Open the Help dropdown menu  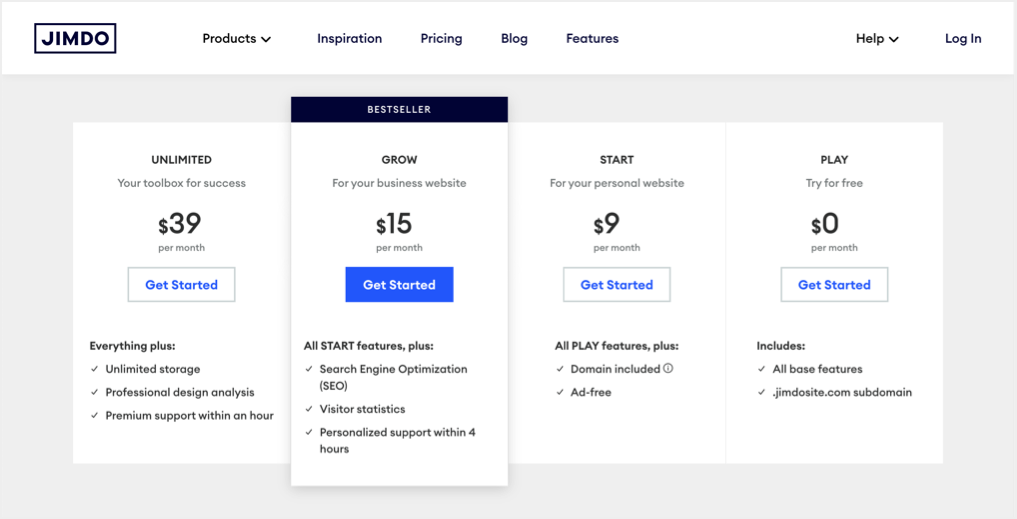876,39
